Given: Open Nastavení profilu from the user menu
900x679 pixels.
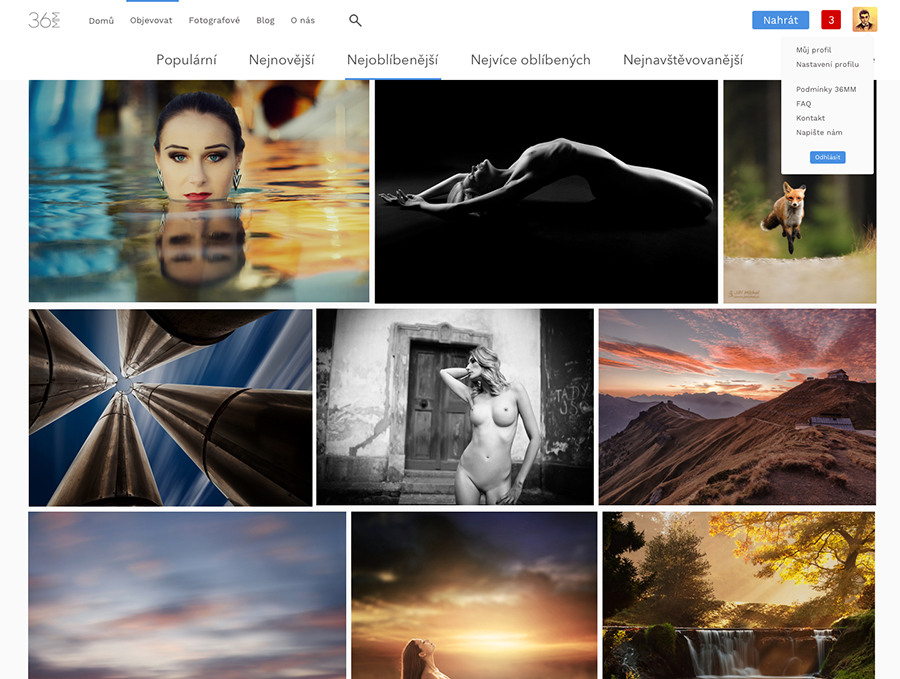Looking at the screenshot, I should tap(827, 64).
